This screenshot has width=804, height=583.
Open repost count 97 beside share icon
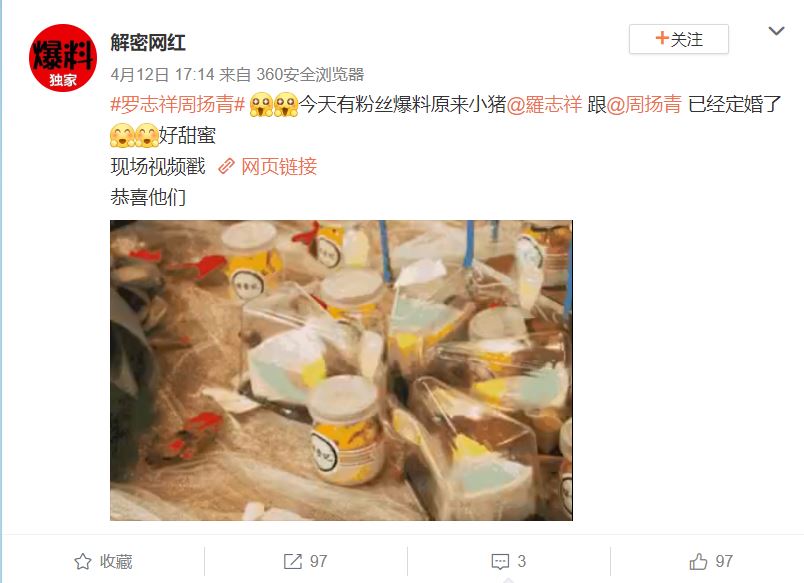(318, 561)
